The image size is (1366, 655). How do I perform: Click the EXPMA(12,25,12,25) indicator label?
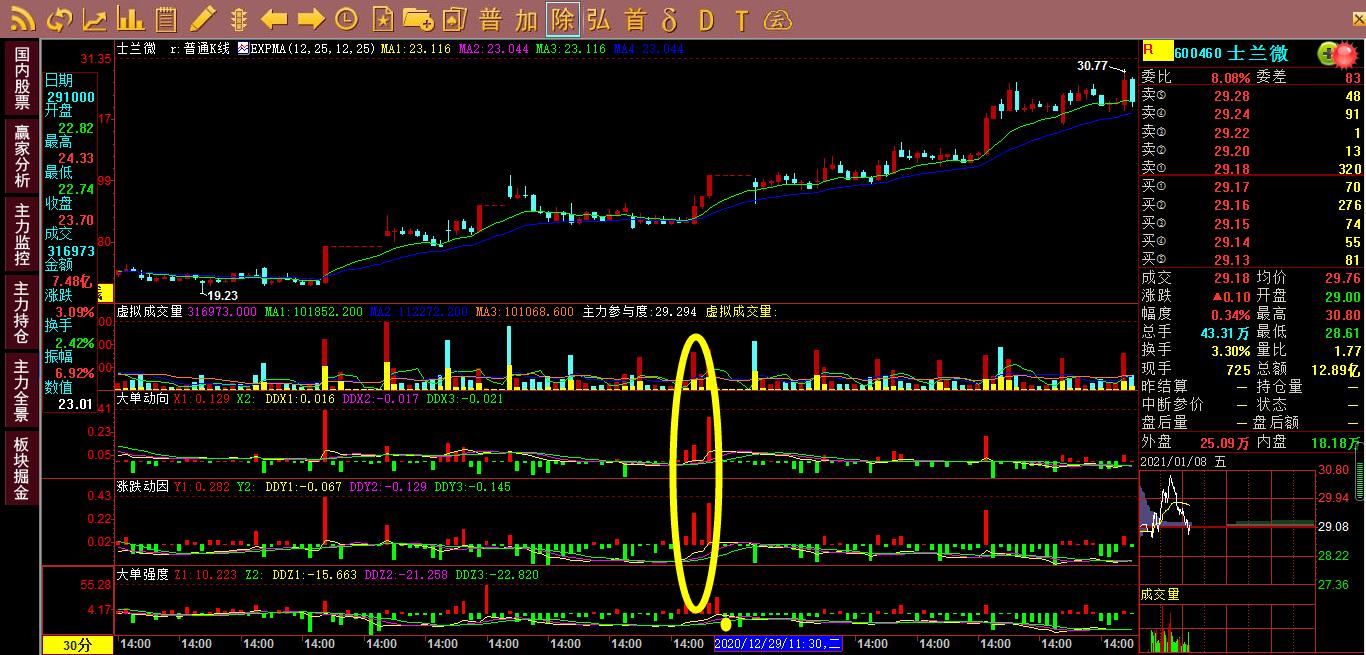pos(312,48)
